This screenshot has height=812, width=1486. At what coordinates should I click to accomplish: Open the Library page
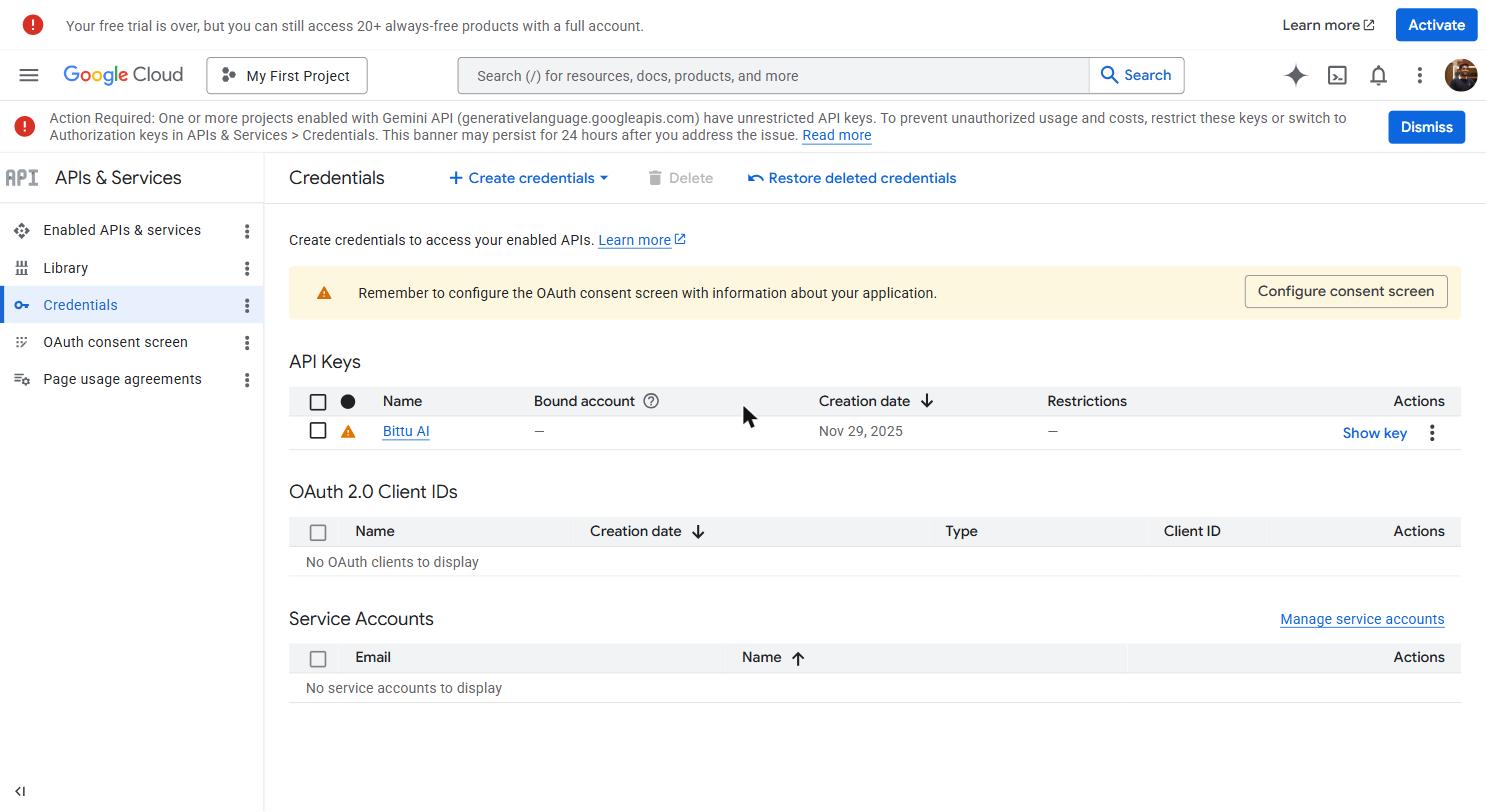click(66, 268)
